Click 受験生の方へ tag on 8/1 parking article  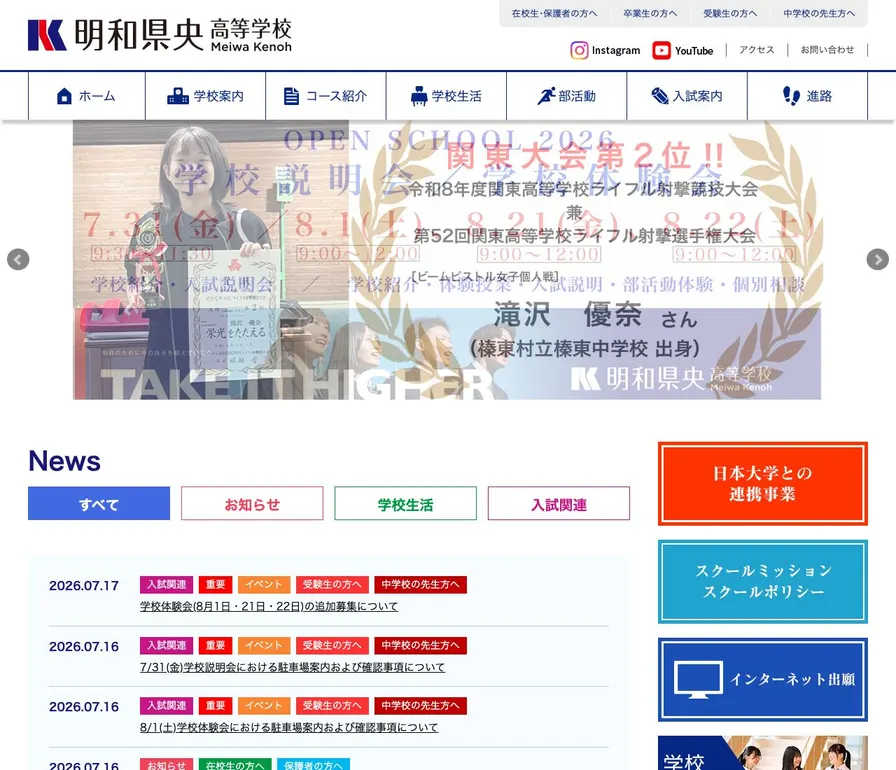coord(332,706)
